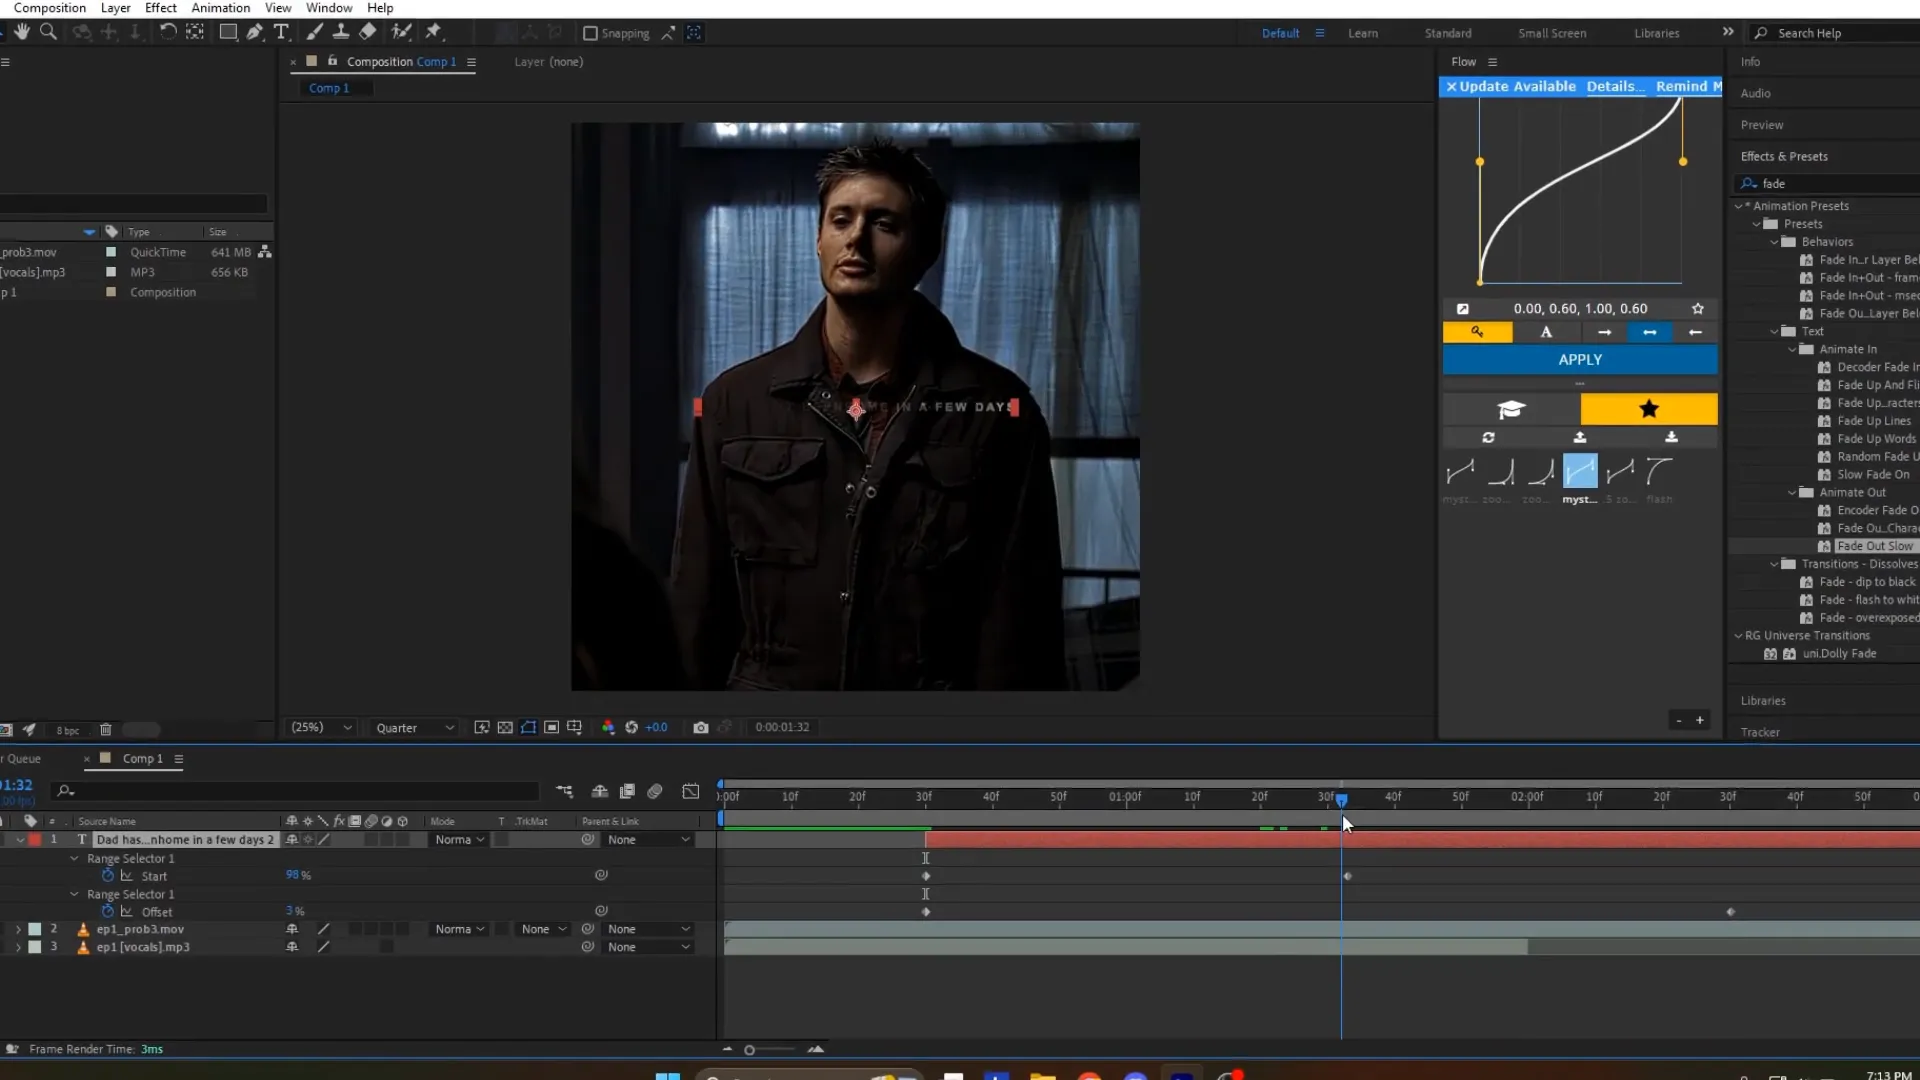
Task: Open the Quarter resolution dropdown
Action: 414,728
